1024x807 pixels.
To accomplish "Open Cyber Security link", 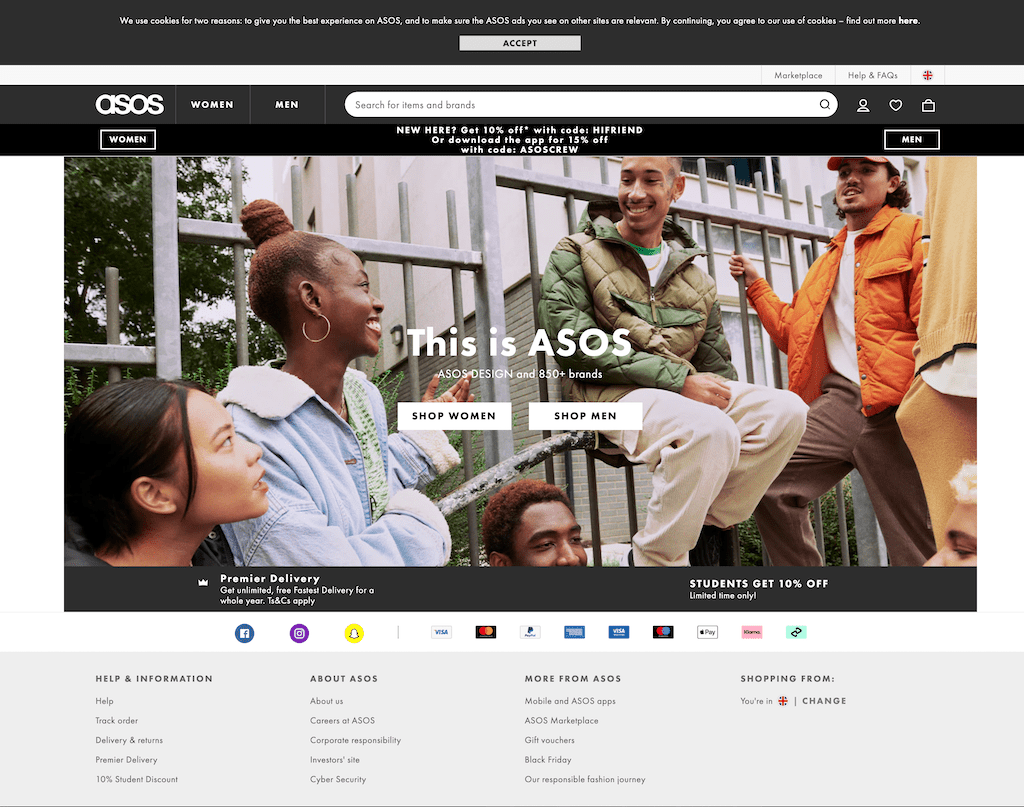I will 338,779.
